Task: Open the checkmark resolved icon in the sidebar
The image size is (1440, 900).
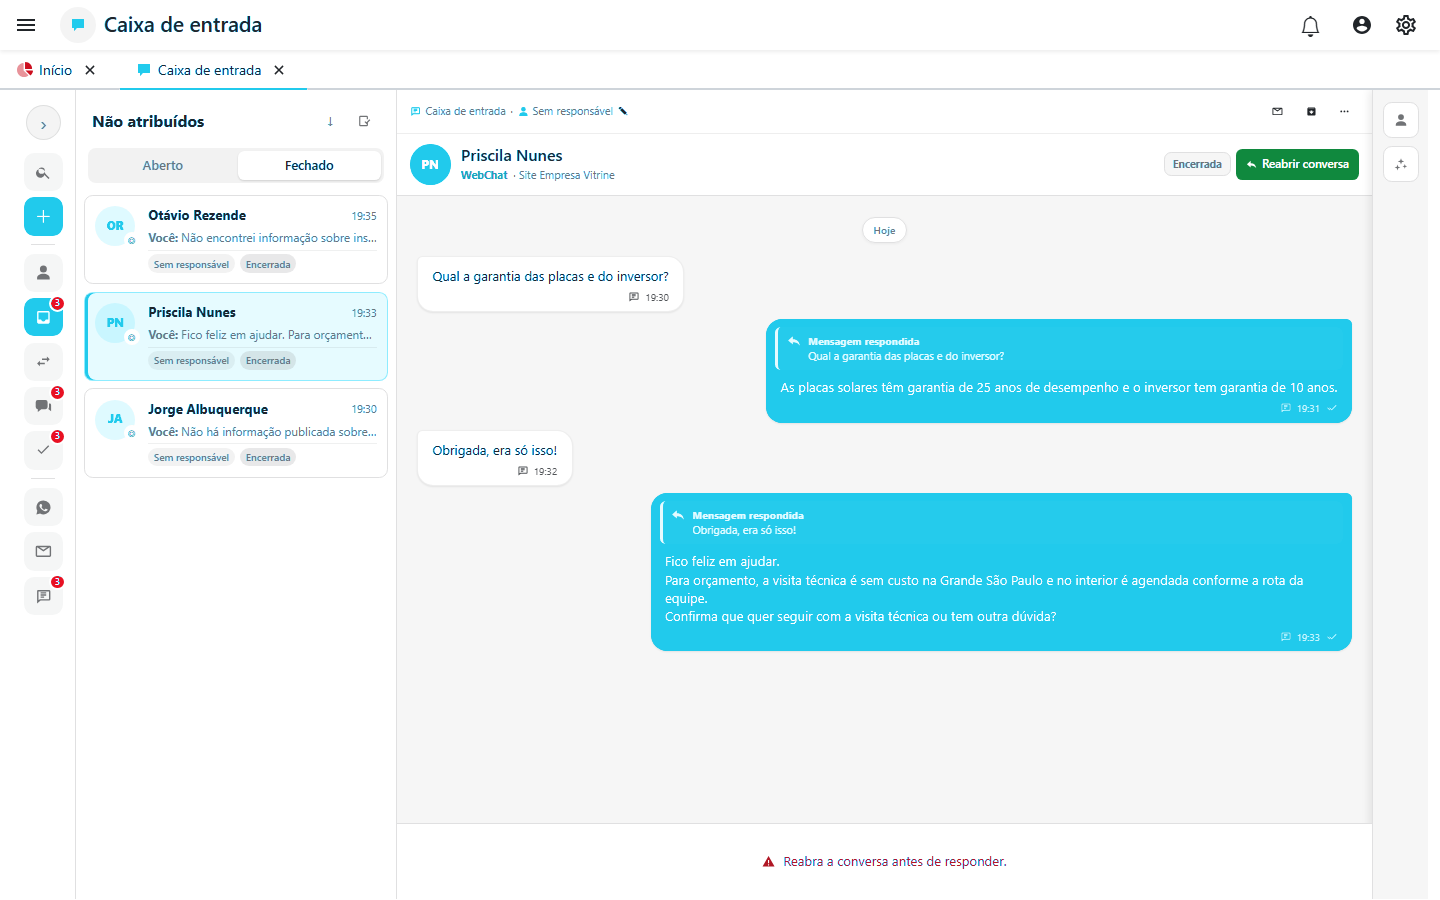Action: (43, 450)
